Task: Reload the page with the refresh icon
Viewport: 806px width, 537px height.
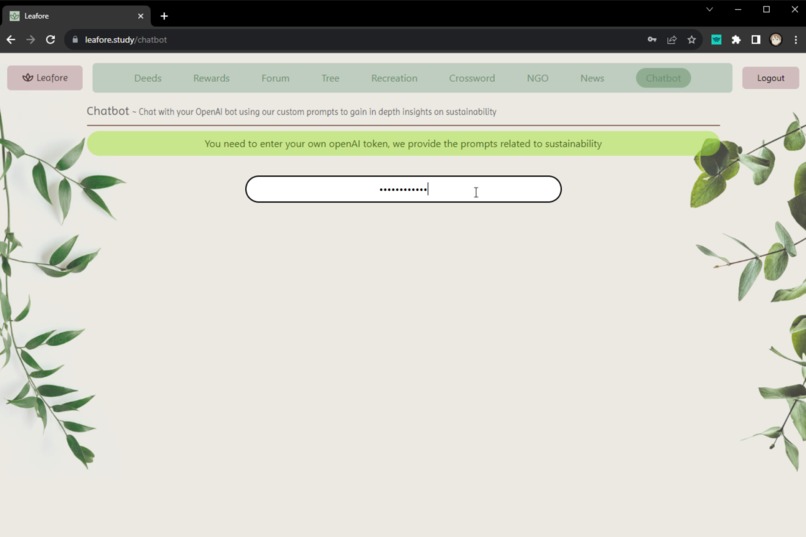Action: click(50, 40)
